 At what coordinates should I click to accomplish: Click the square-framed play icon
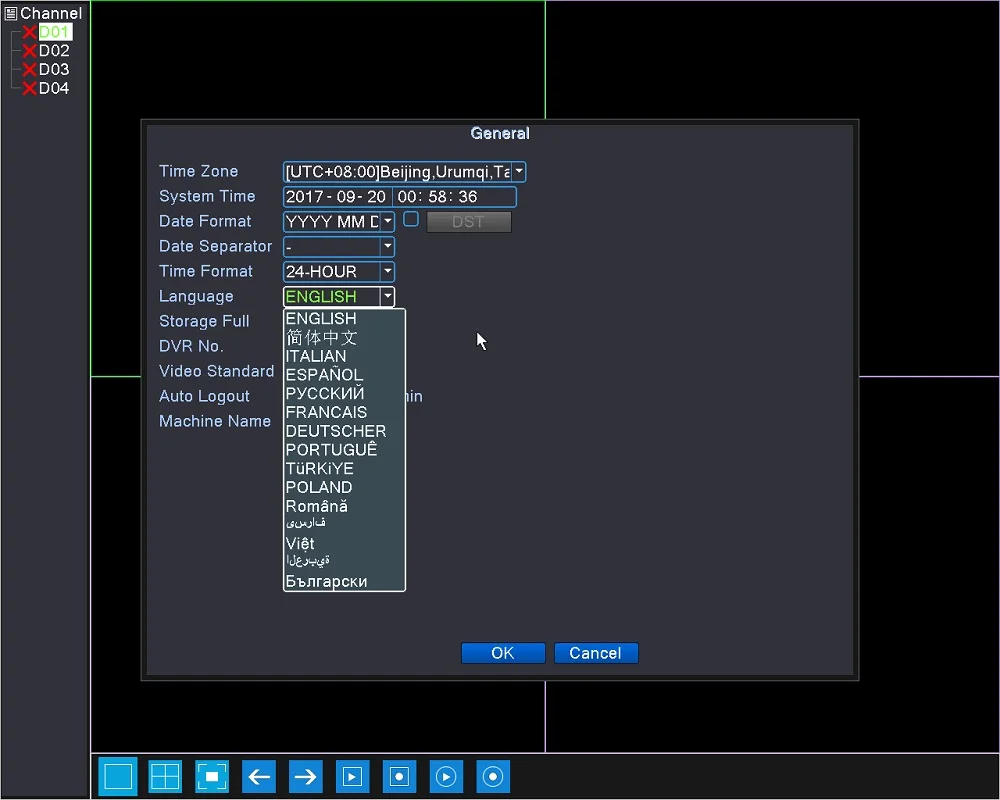coord(352,776)
